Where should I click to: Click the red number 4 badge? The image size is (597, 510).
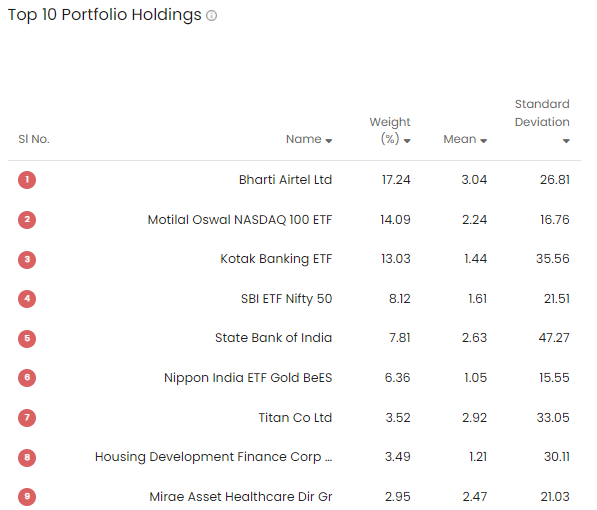(x=27, y=299)
